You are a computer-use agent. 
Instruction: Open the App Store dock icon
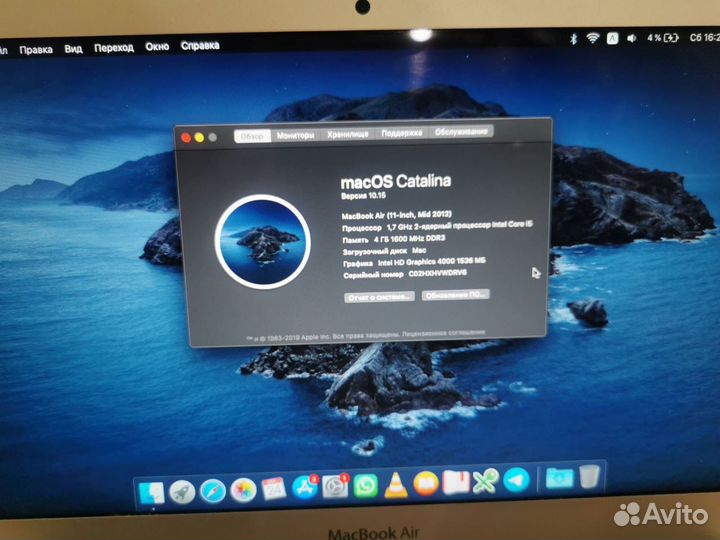[304, 487]
